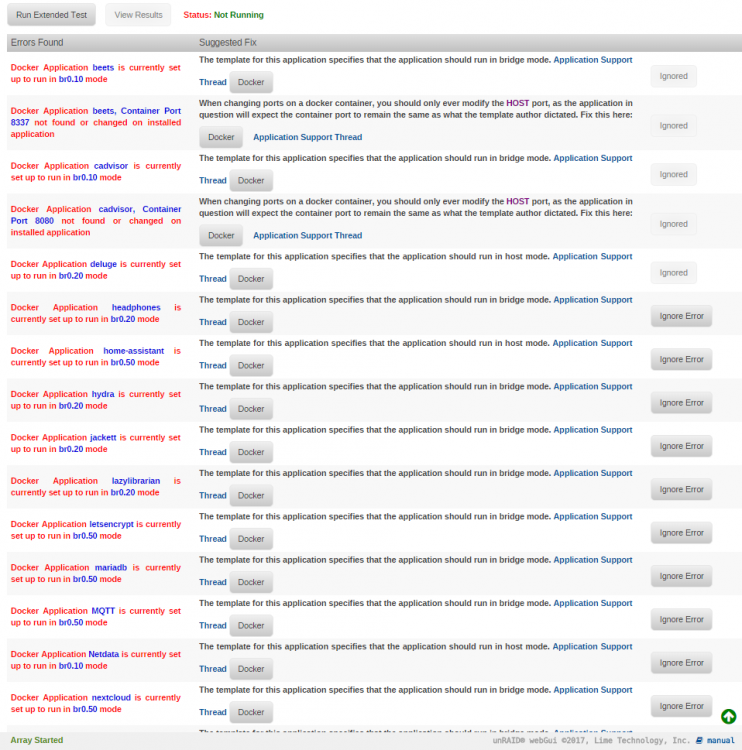
Task: Click Docker button in deluge row
Action: [251, 279]
